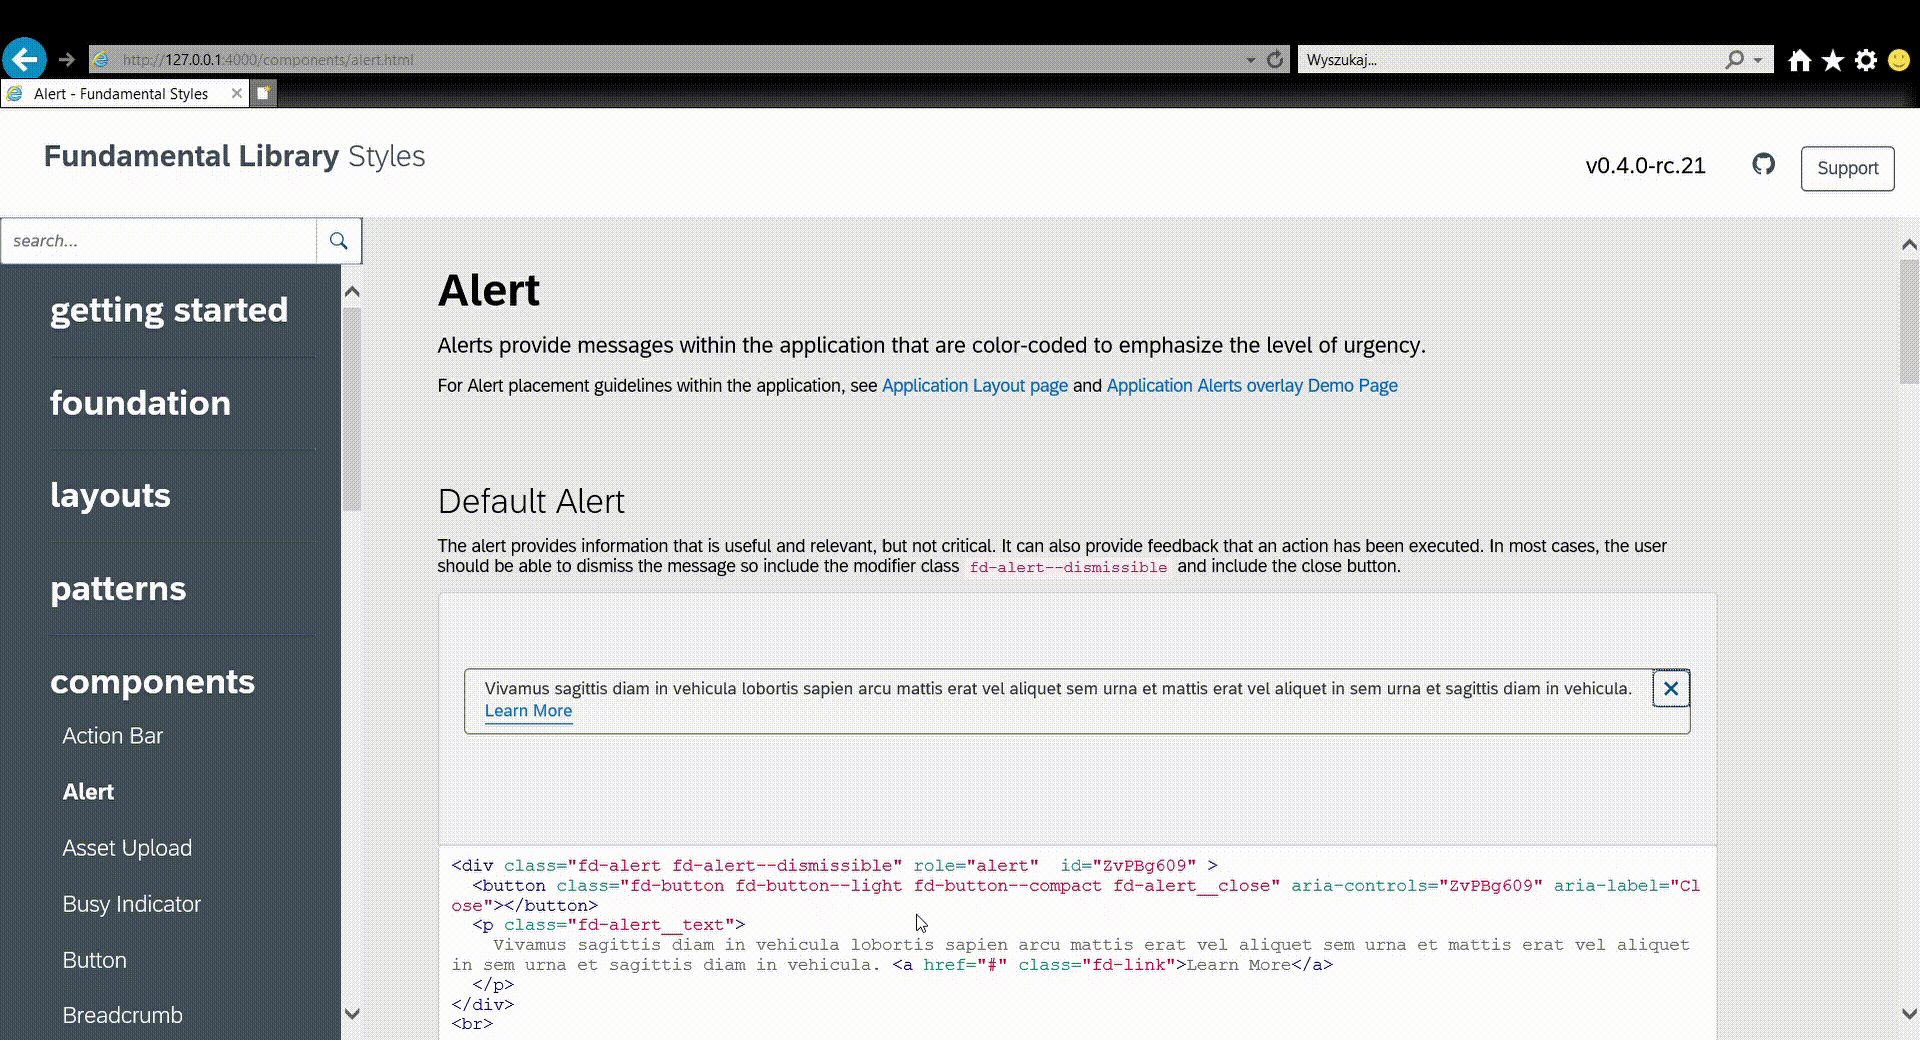Select the Alert sidebar item

coord(88,792)
